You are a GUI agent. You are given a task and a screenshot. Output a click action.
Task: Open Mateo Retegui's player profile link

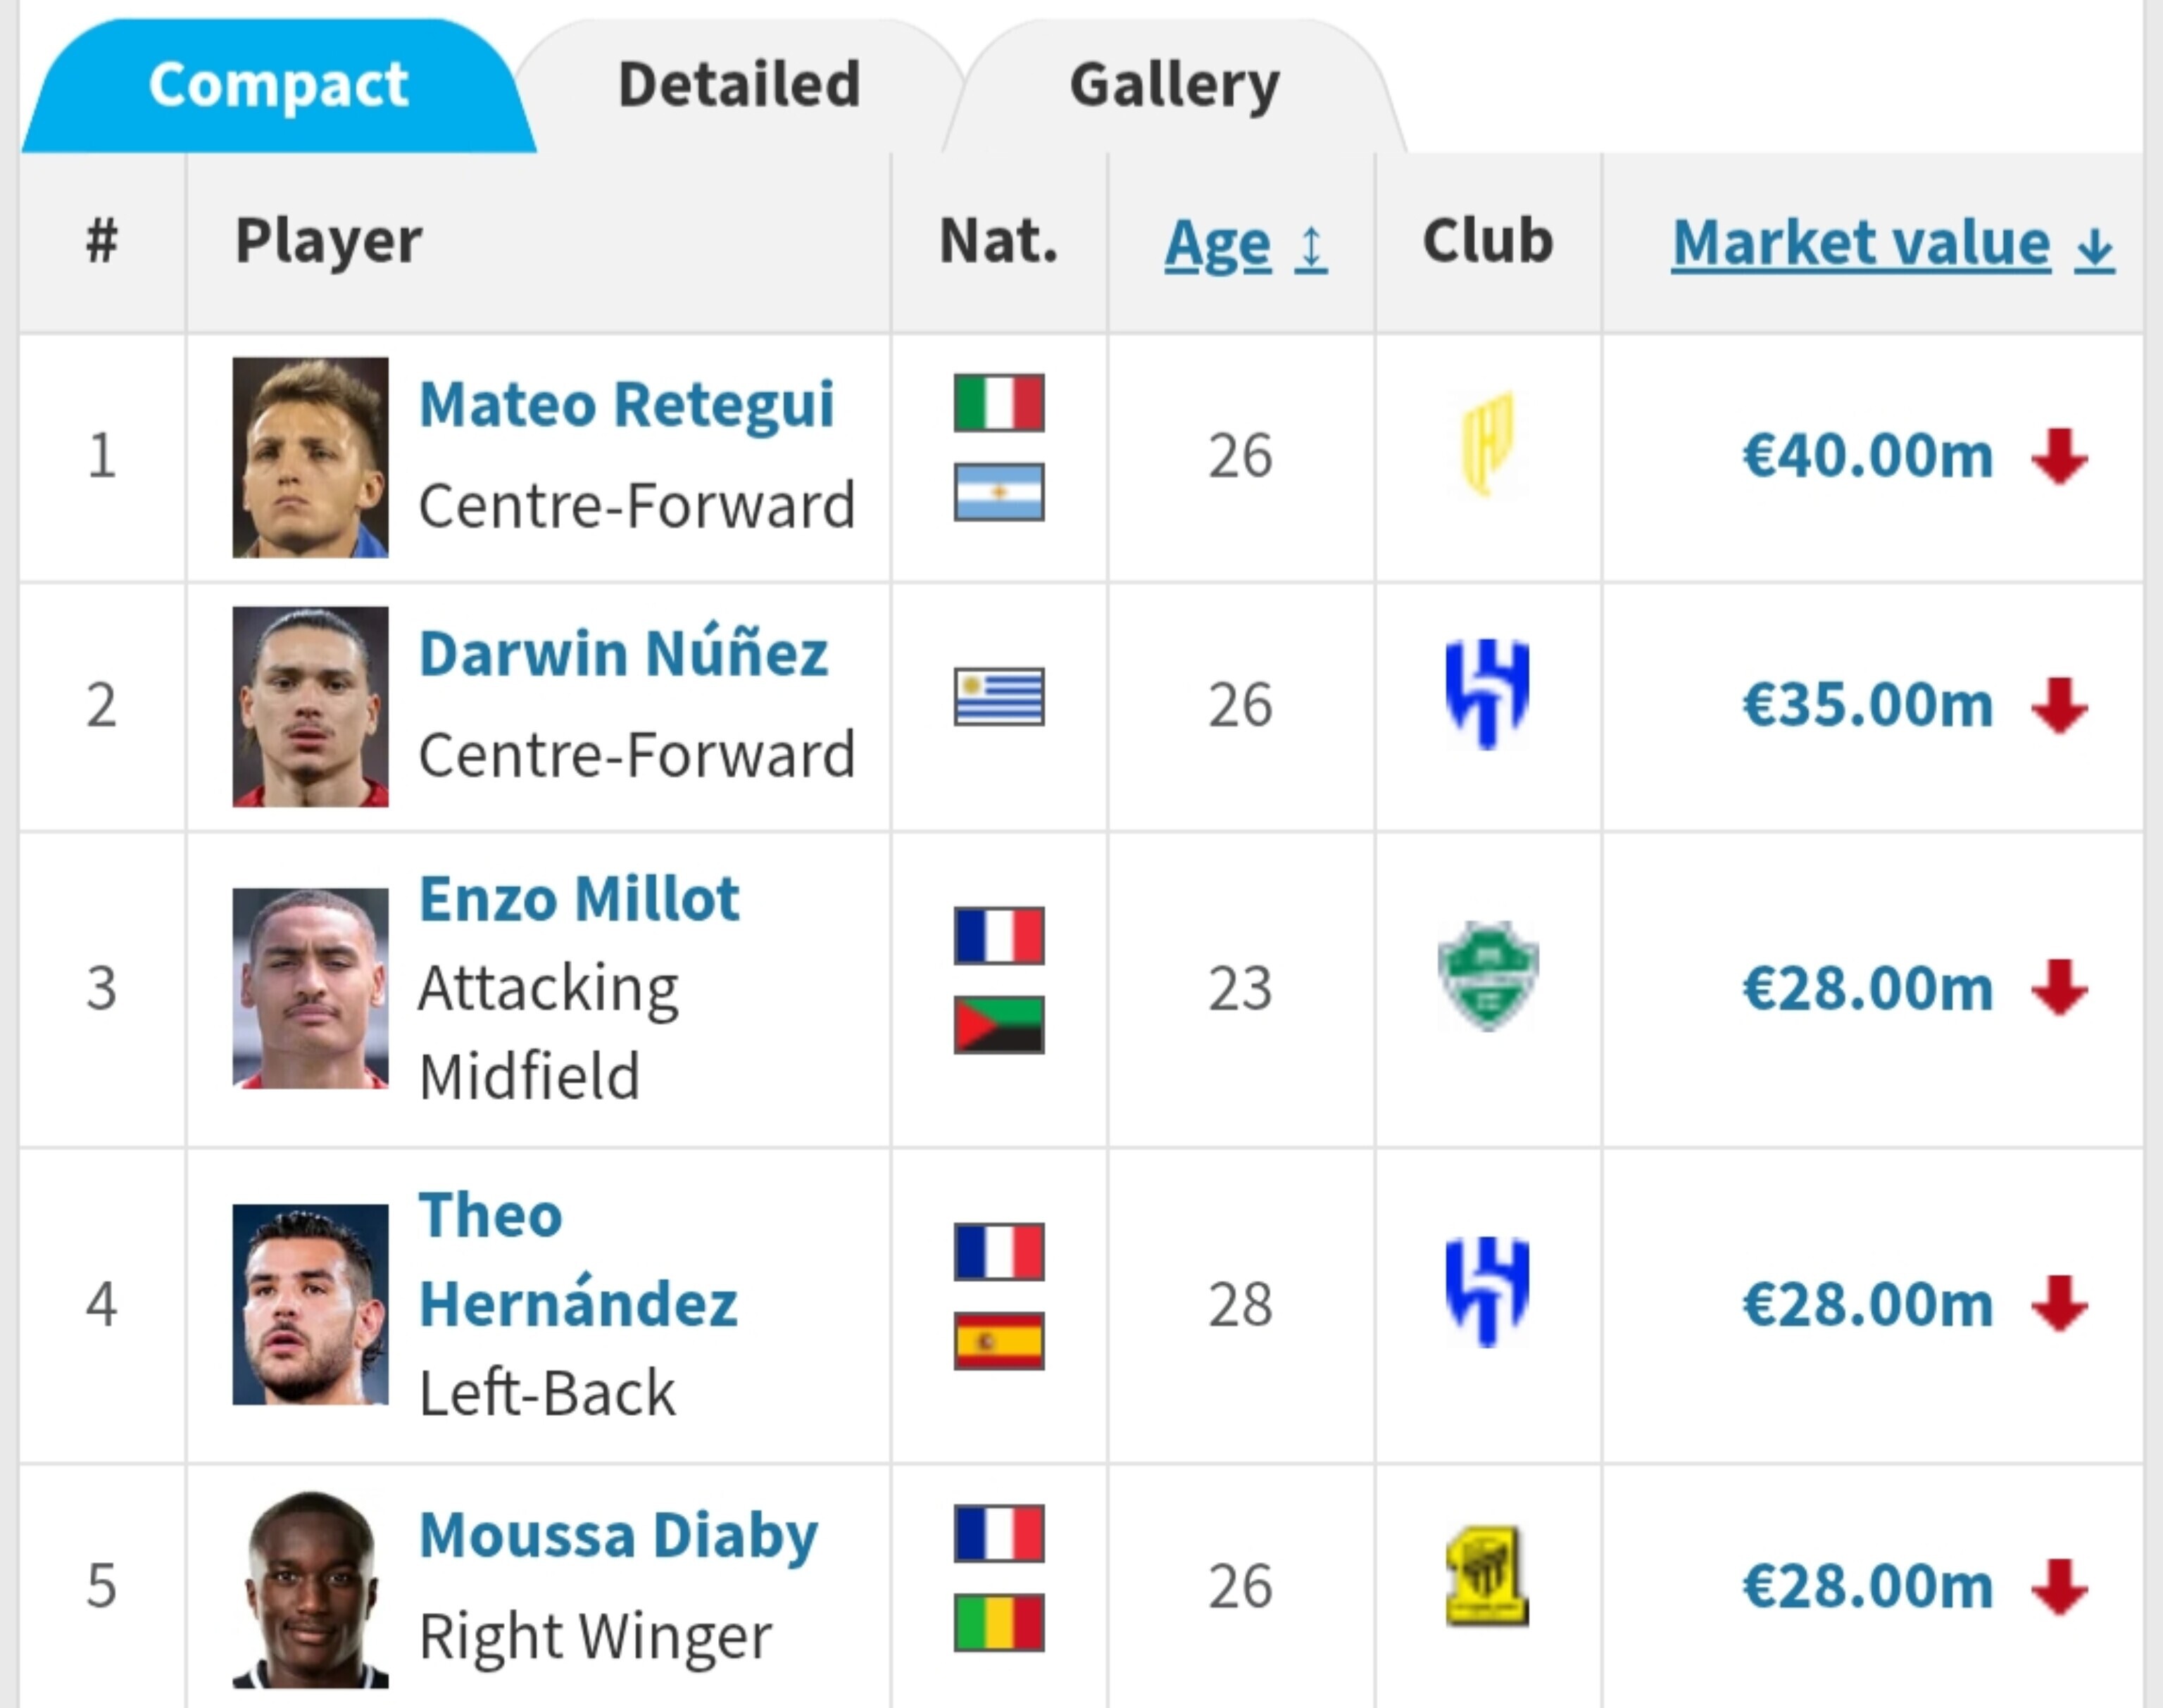click(626, 405)
